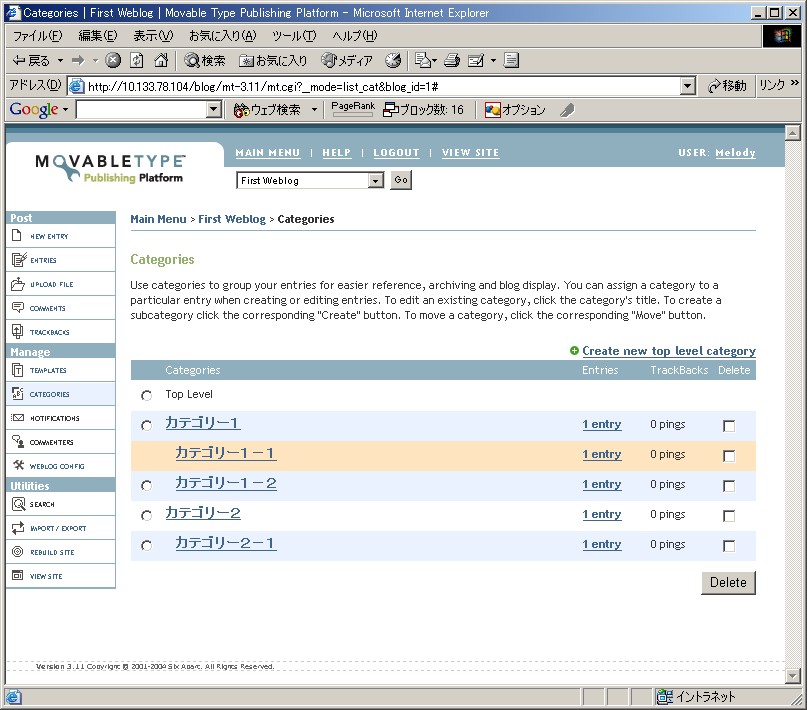Viewport: 807px width, 710px height.
Task: Click the LOGOUT link
Action: (x=396, y=153)
